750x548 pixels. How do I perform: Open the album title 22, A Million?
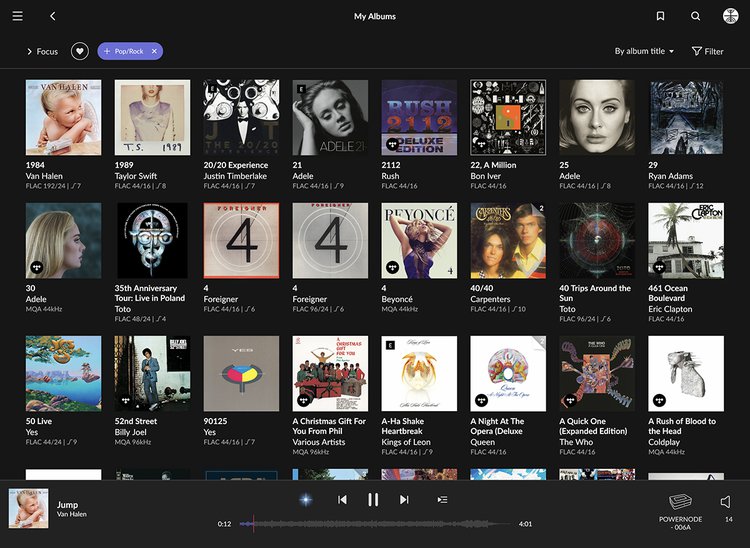point(493,165)
